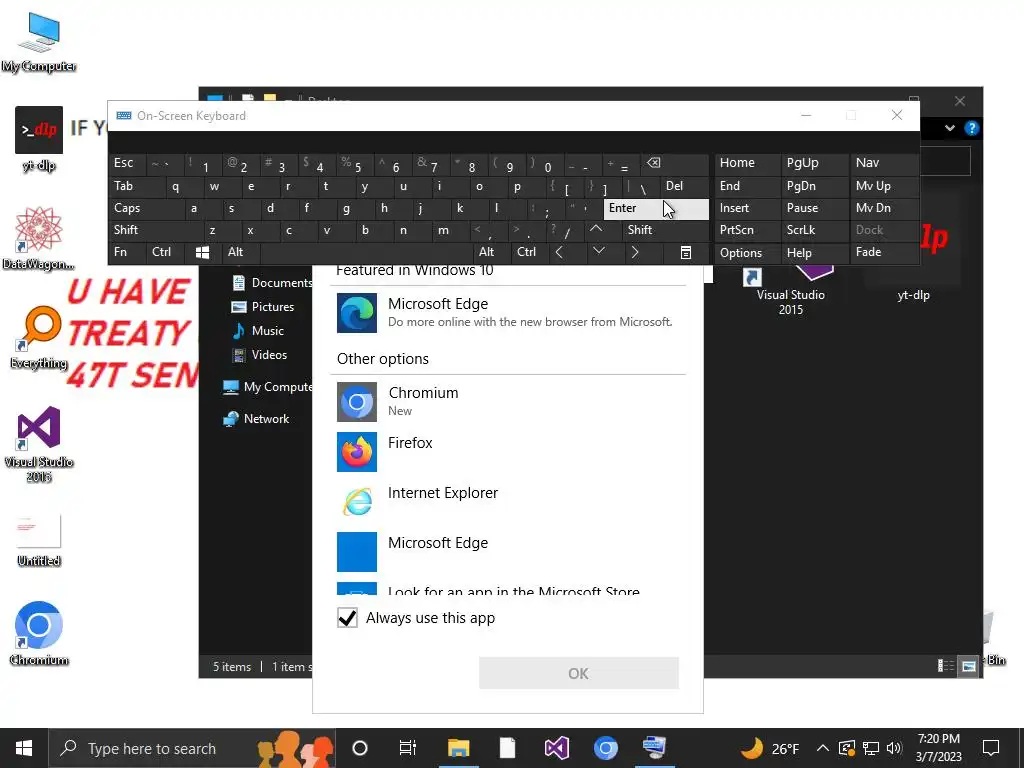Open Task View on the taskbar

(408, 748)
